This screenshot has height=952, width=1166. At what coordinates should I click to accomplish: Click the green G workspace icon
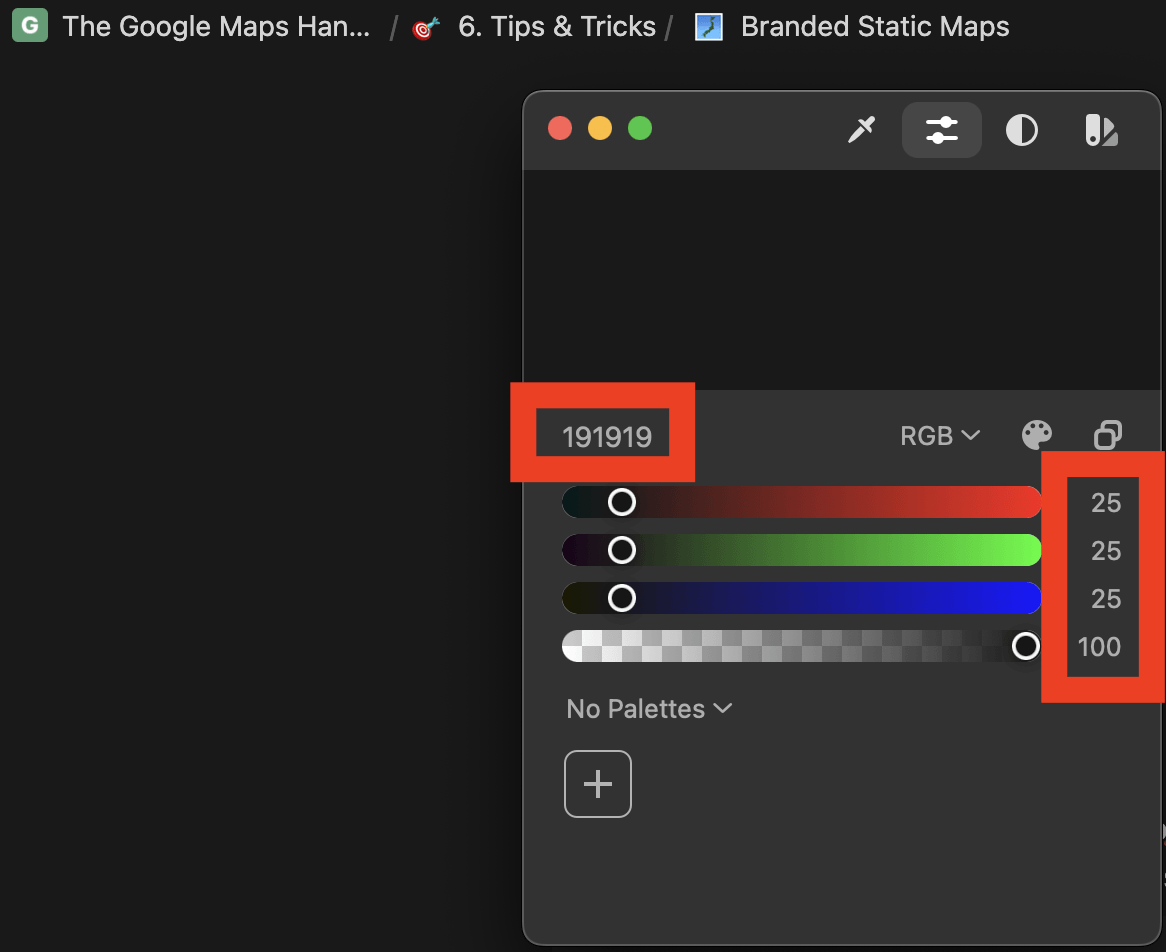coord(30,26)
